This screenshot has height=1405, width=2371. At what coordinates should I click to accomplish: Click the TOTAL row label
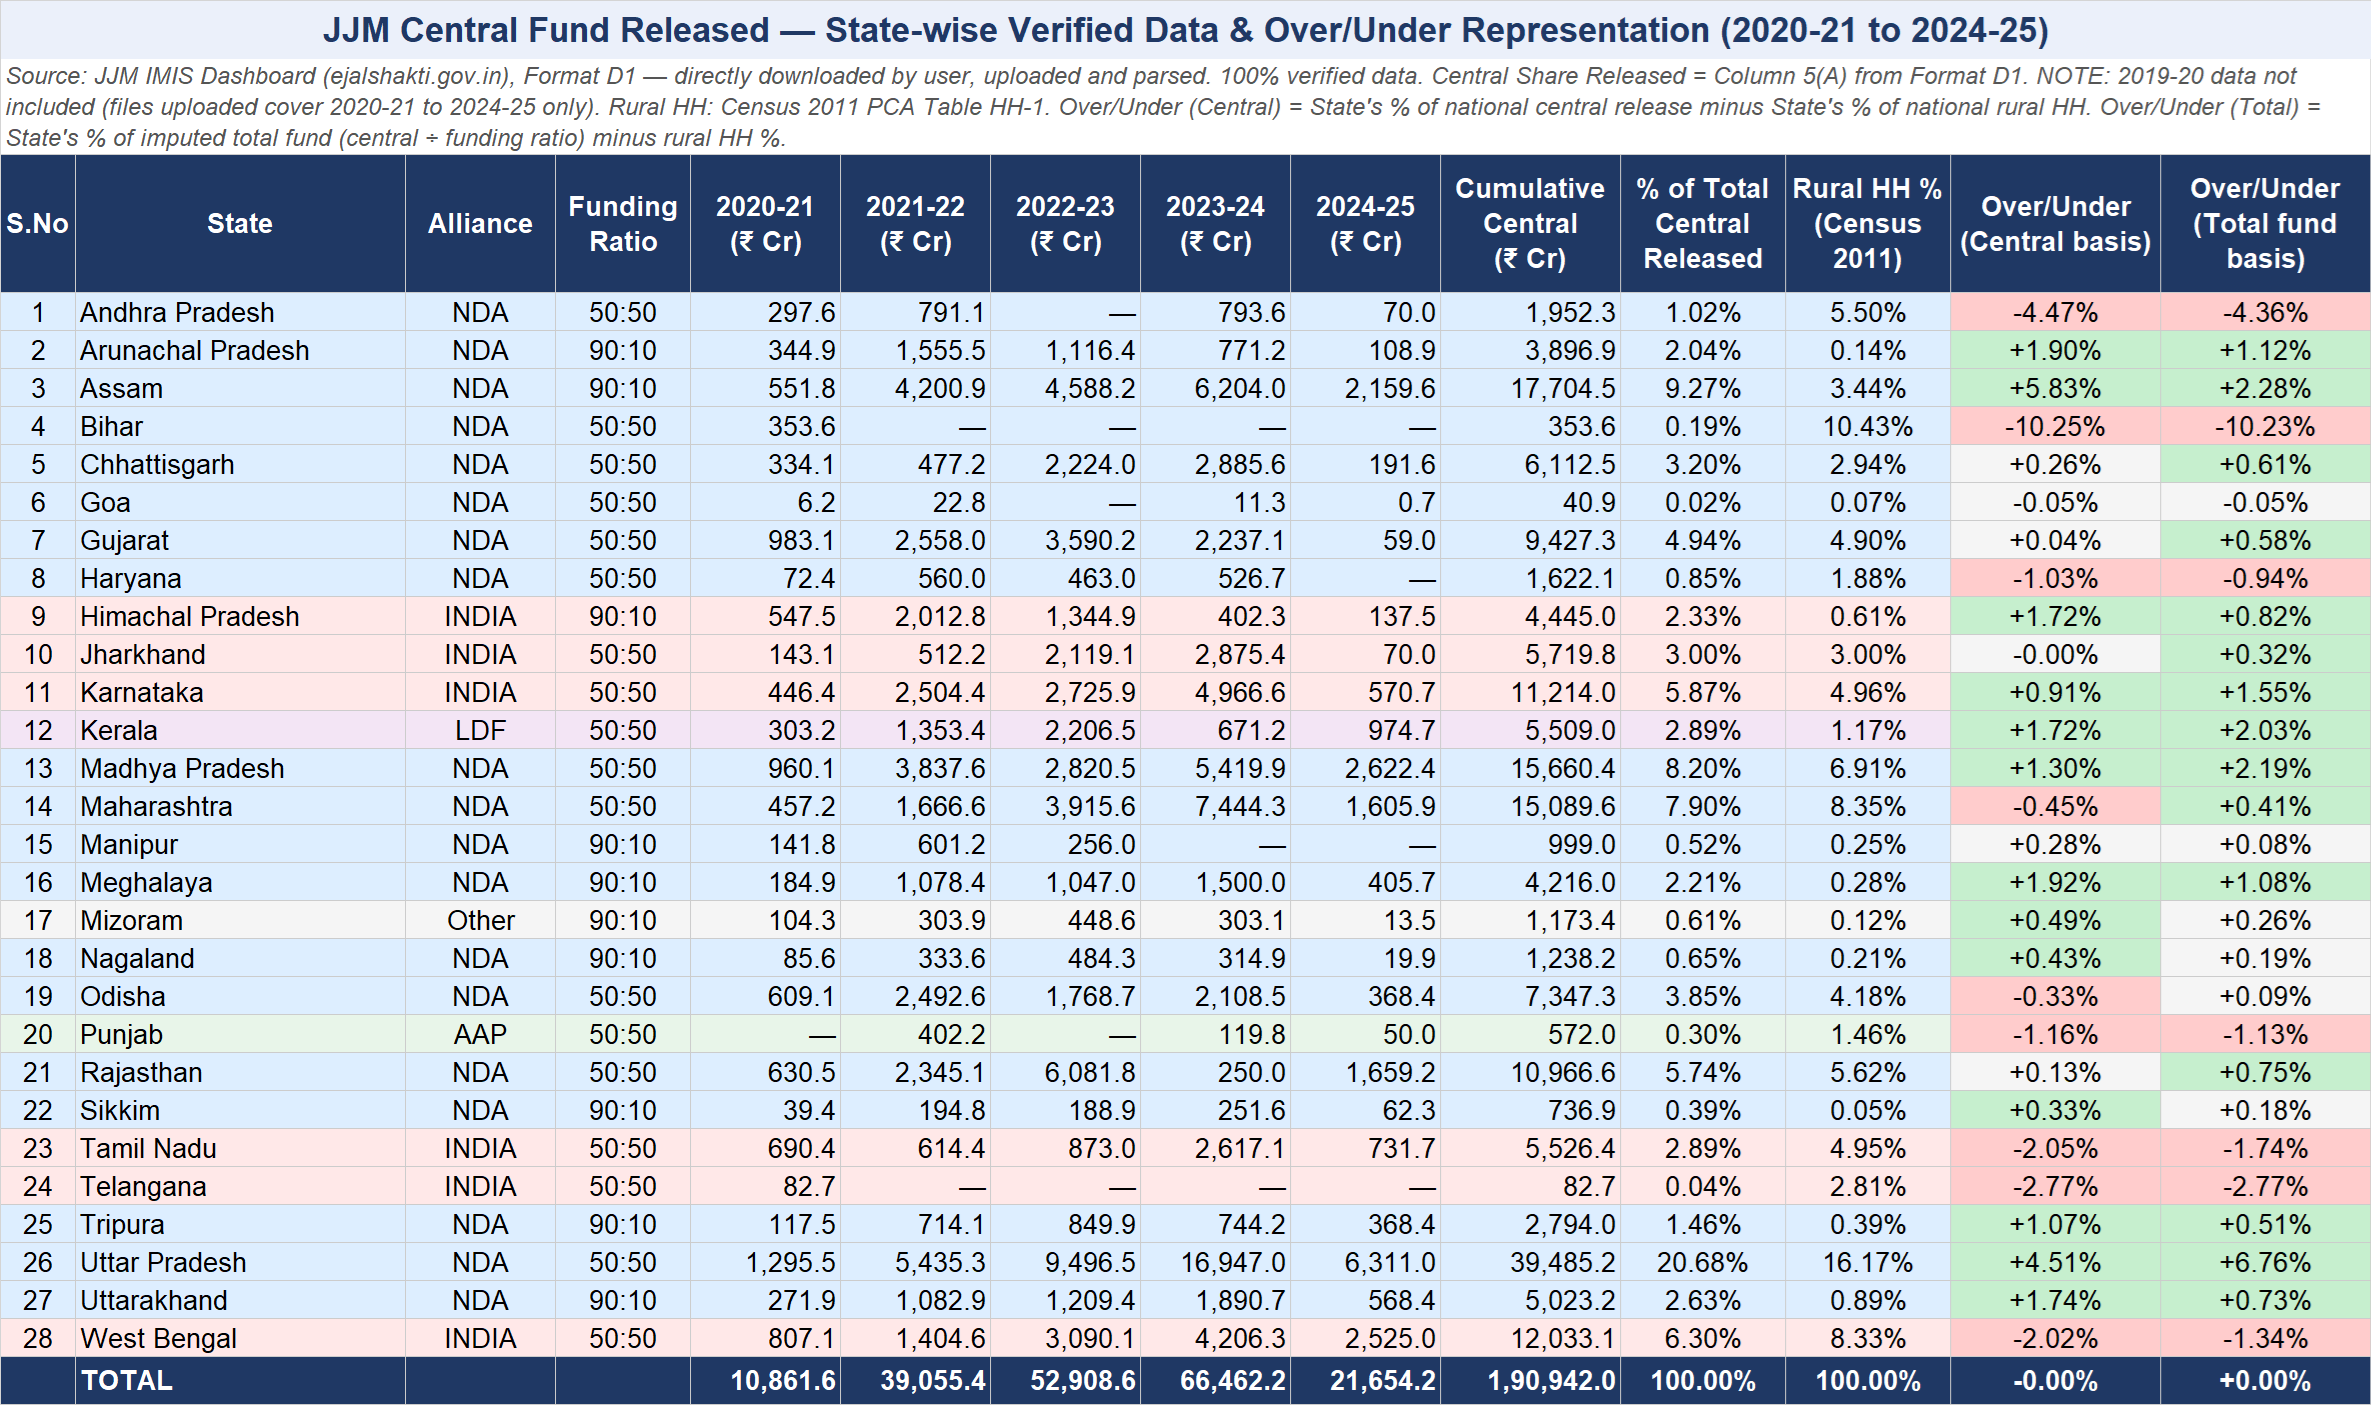[x=127, y=1380]
